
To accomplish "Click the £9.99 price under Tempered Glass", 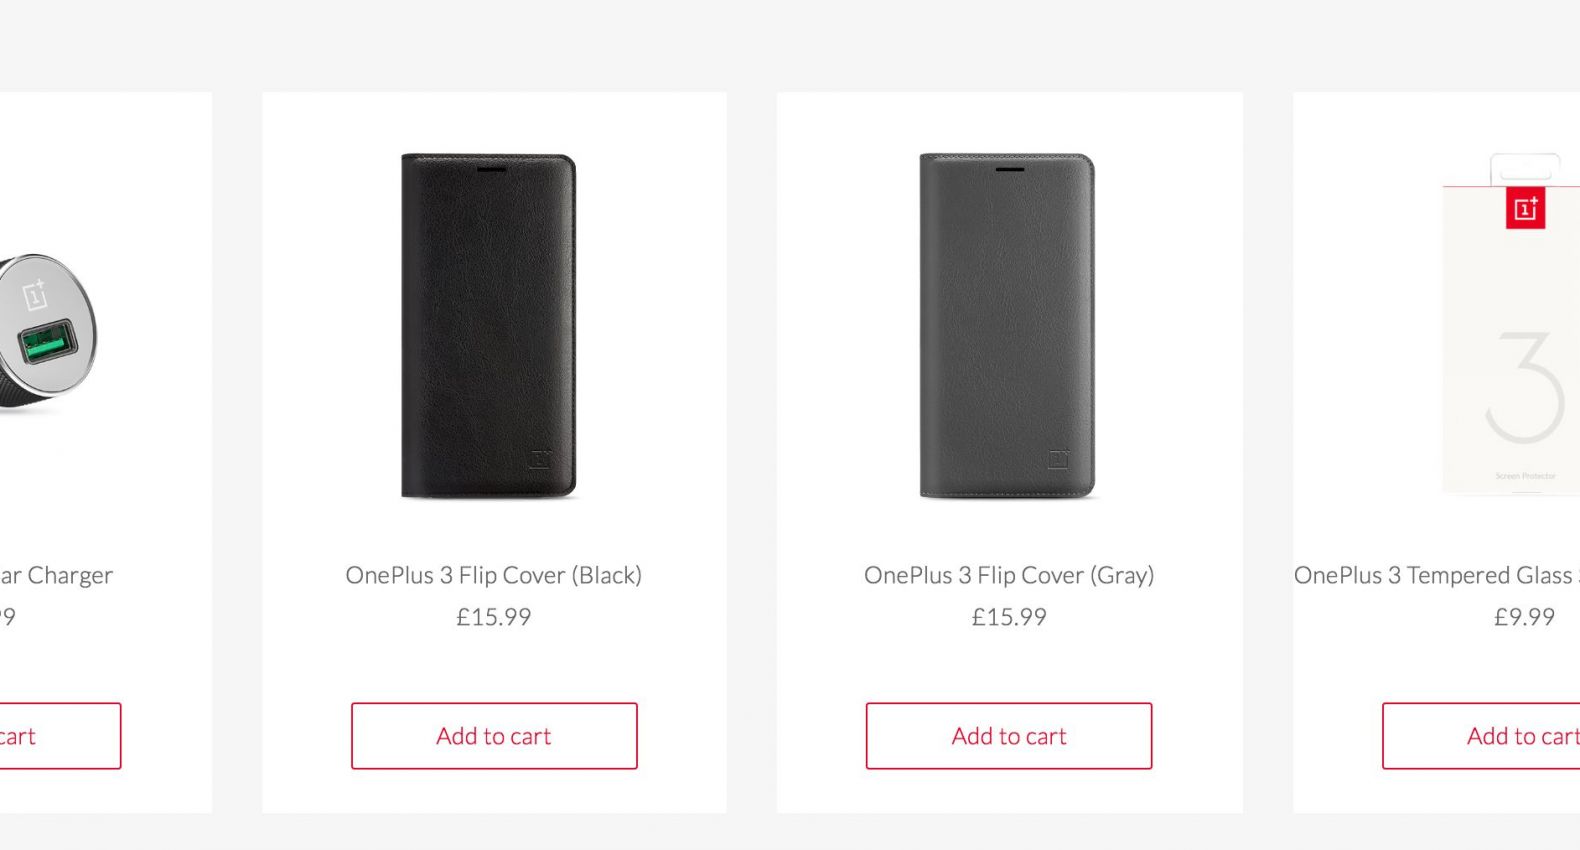I will [x=1524, y=617].
